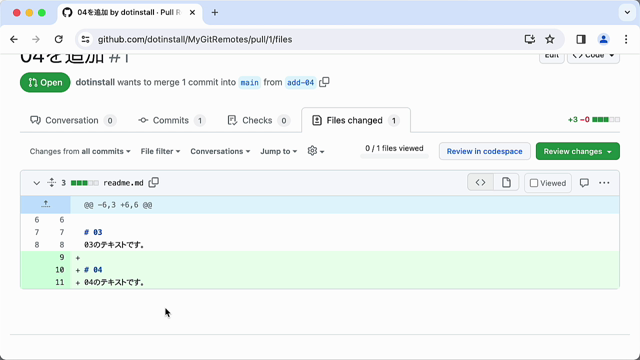Open diff view settings gear
Image resolution: width=640 pixels, height=360 pixels.
316,151
